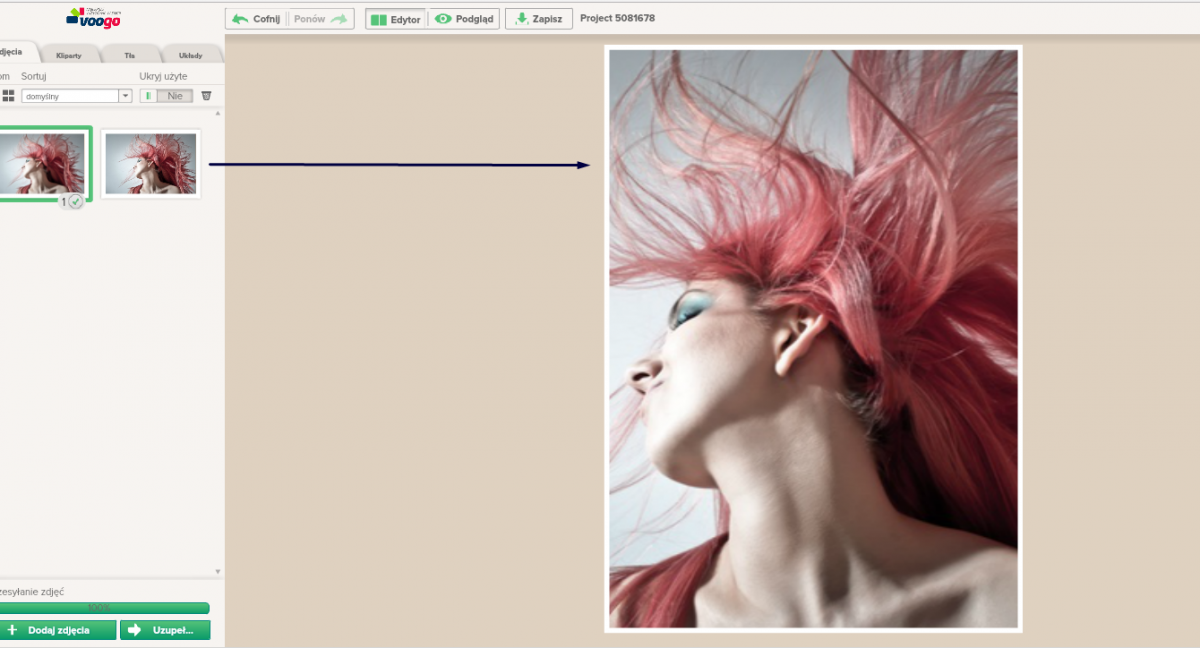Click the Voogo logo
The width and height of the screenshot is (1200, 648).
click(93, 16)
